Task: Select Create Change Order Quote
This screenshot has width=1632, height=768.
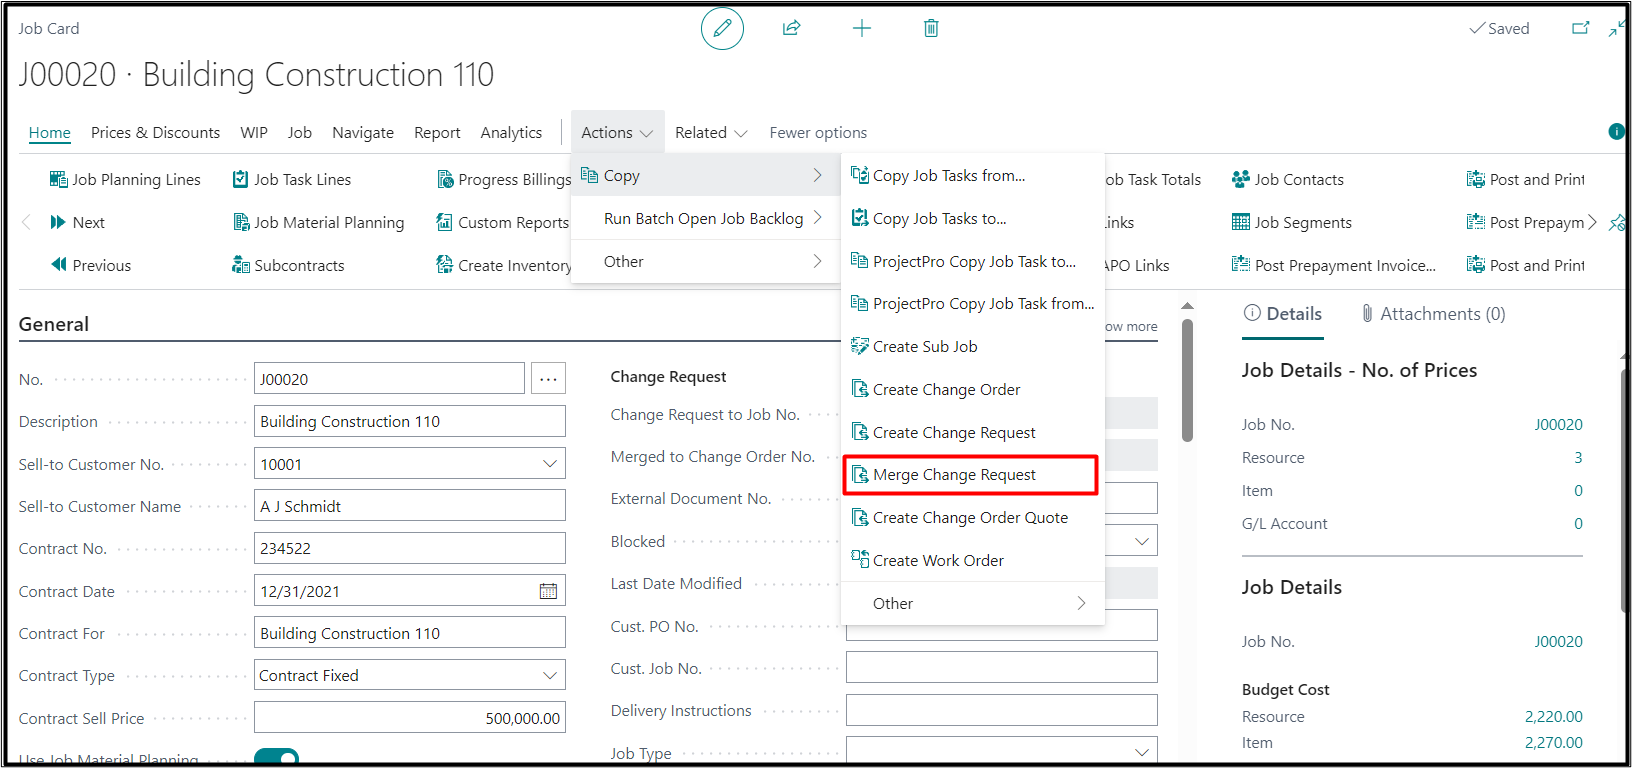Action: pyautogui.click(x=973, y=517)
